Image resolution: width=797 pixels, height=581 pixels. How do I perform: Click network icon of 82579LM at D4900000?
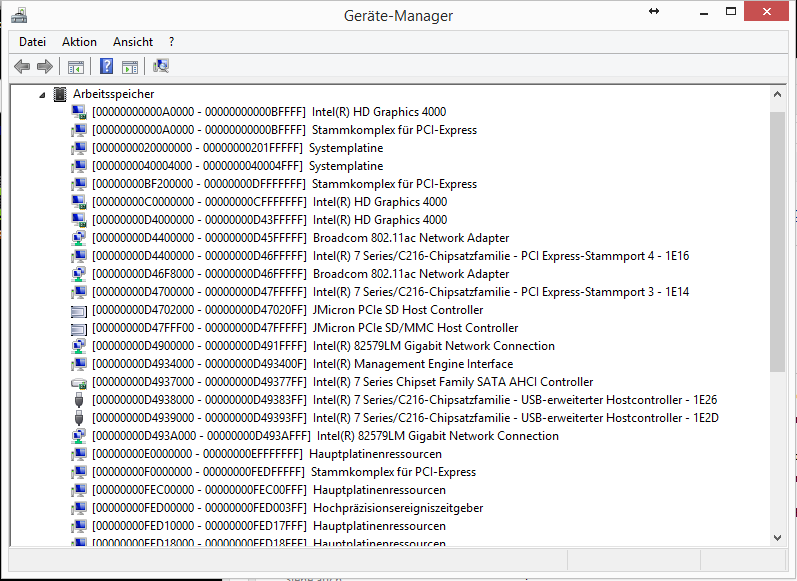click(79, 346)
